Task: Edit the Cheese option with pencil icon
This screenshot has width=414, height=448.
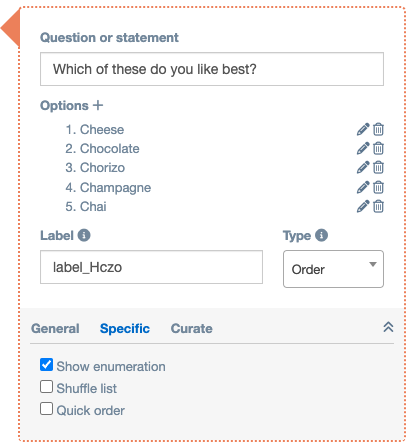Action: (x=363, y=129)
